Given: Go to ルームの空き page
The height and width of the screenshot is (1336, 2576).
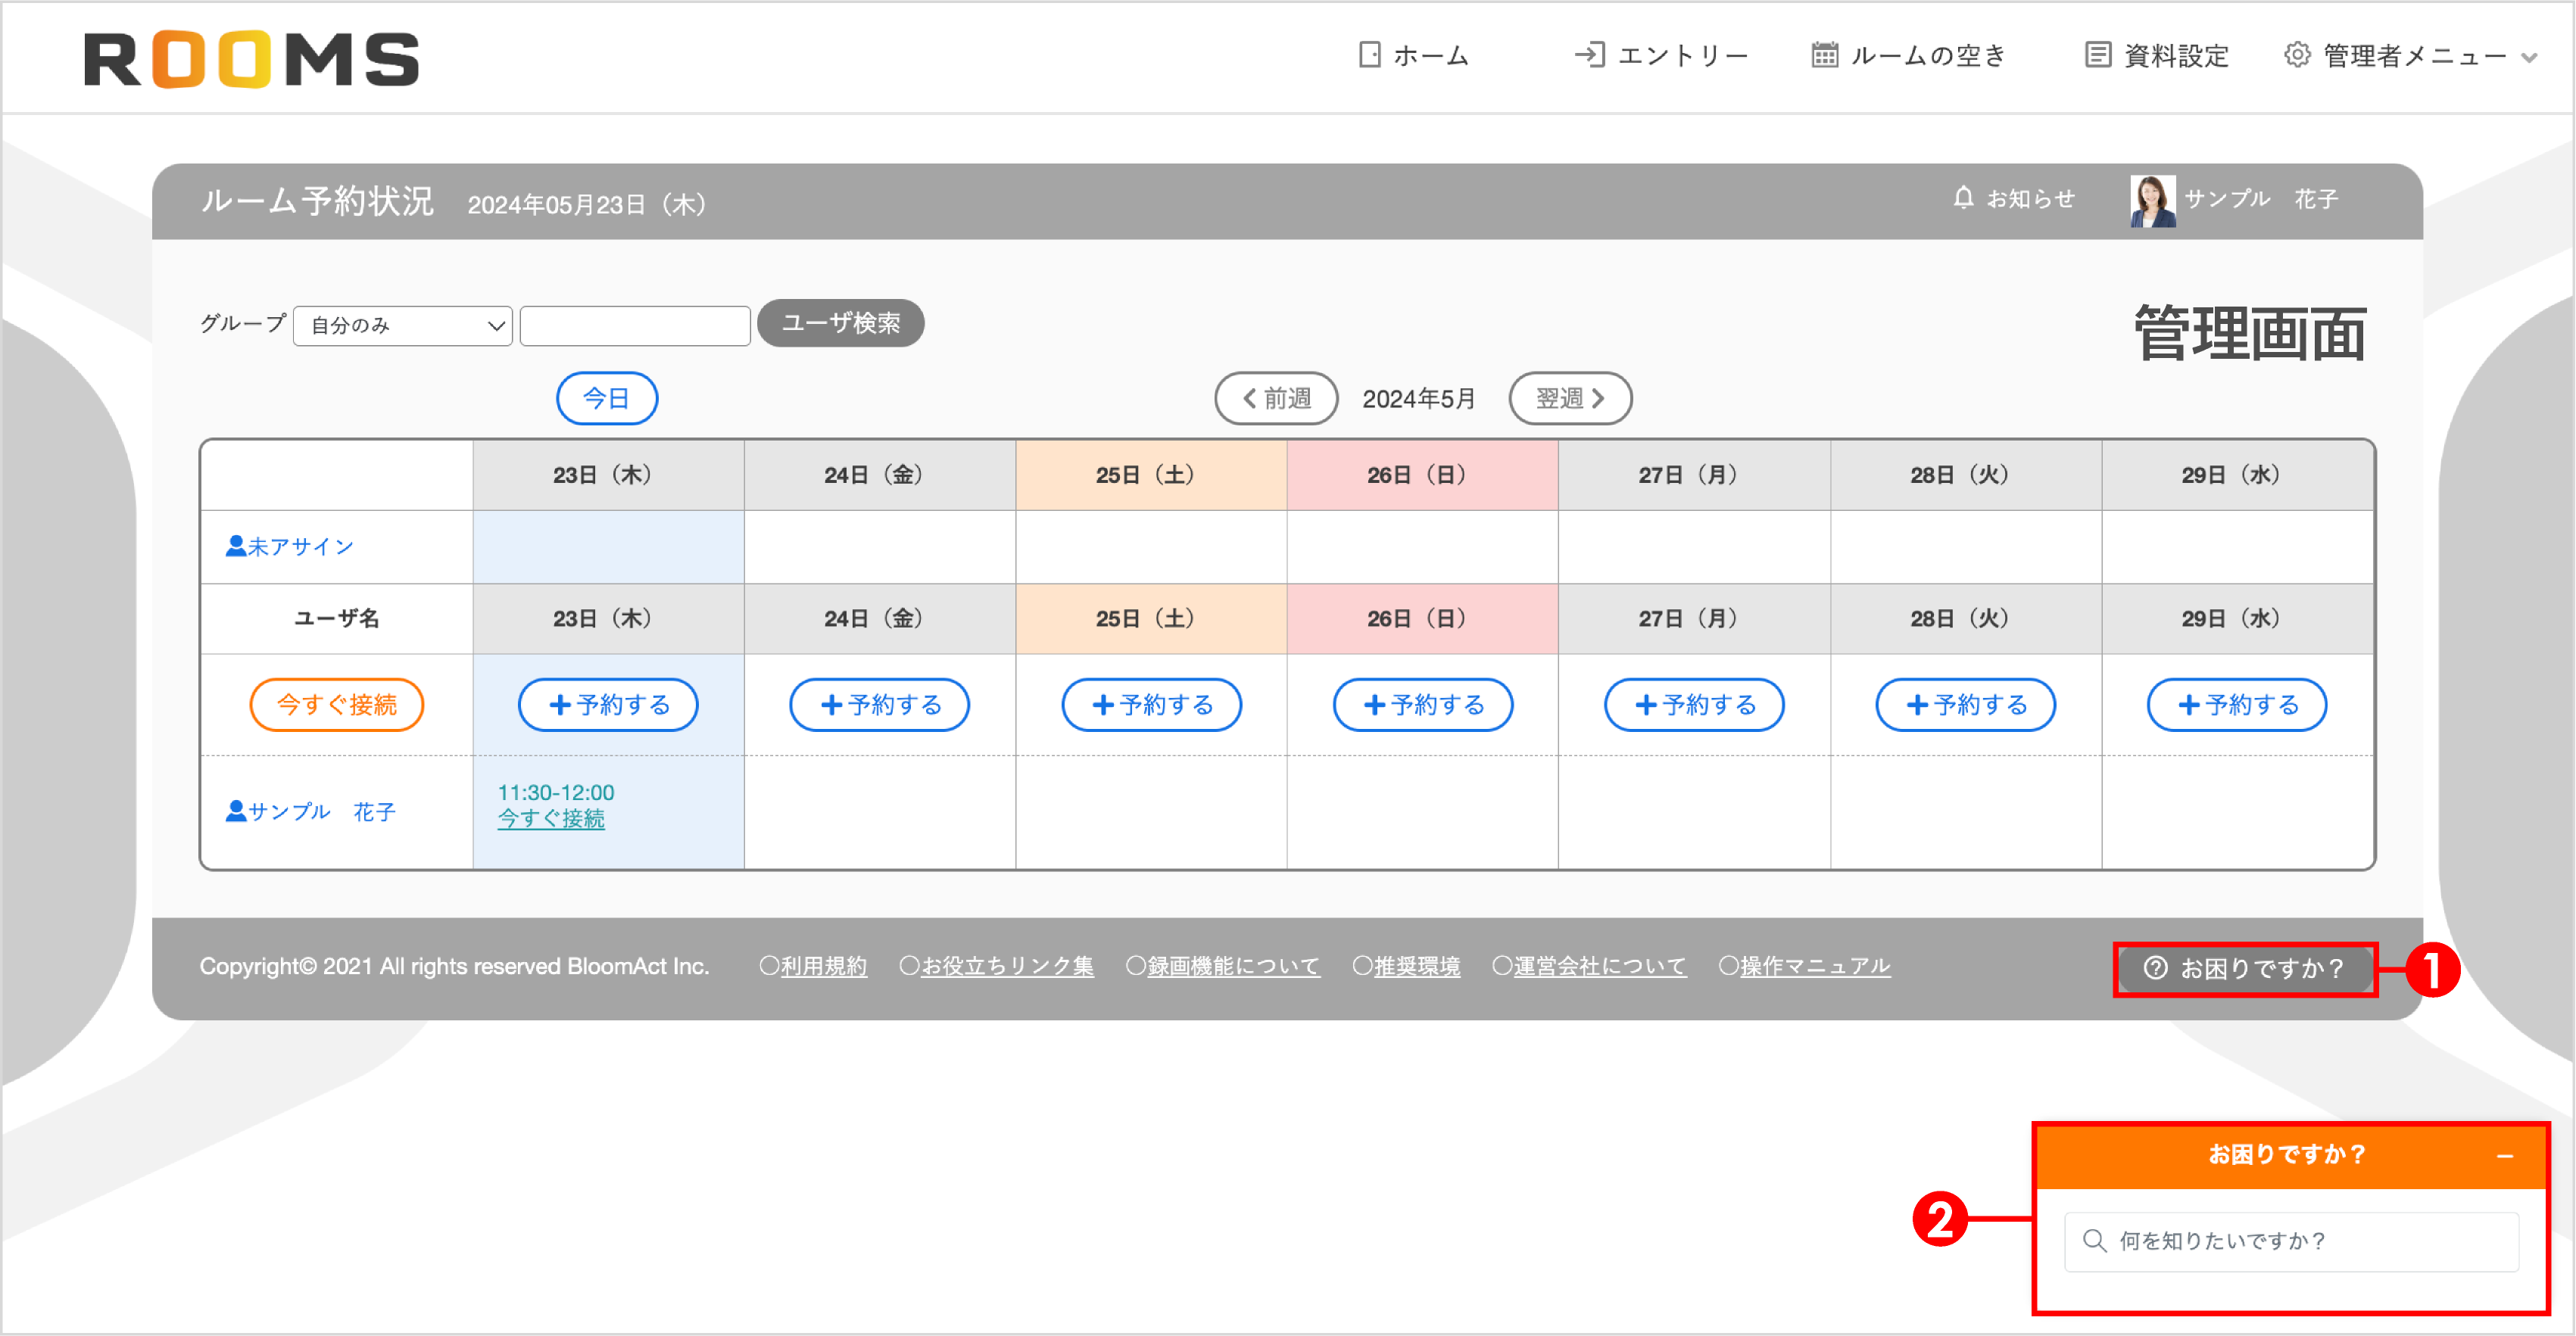Looking at the screenshot, I should coord(1909,56).
